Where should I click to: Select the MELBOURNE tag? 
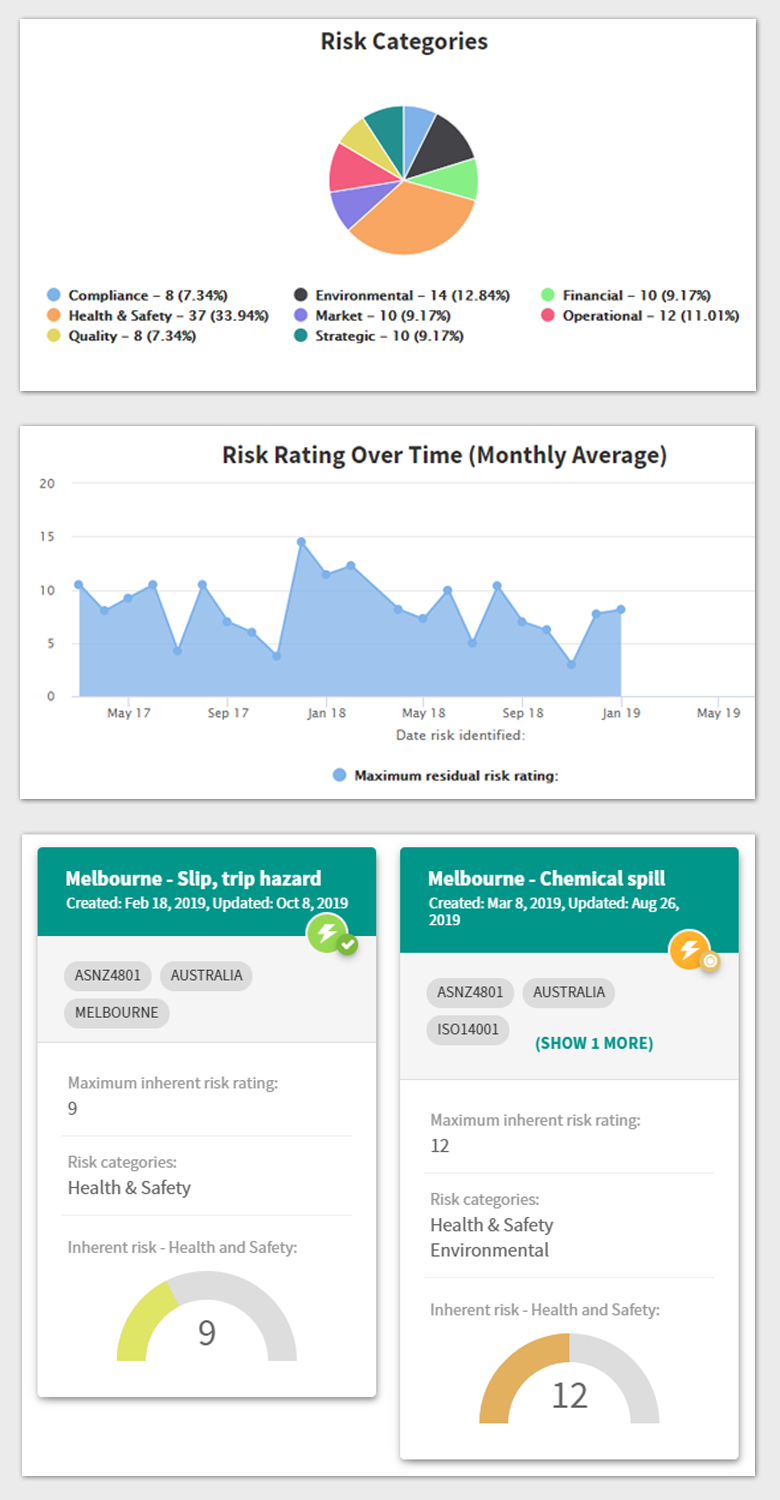pyautogui.click(x=116, y=1012)
